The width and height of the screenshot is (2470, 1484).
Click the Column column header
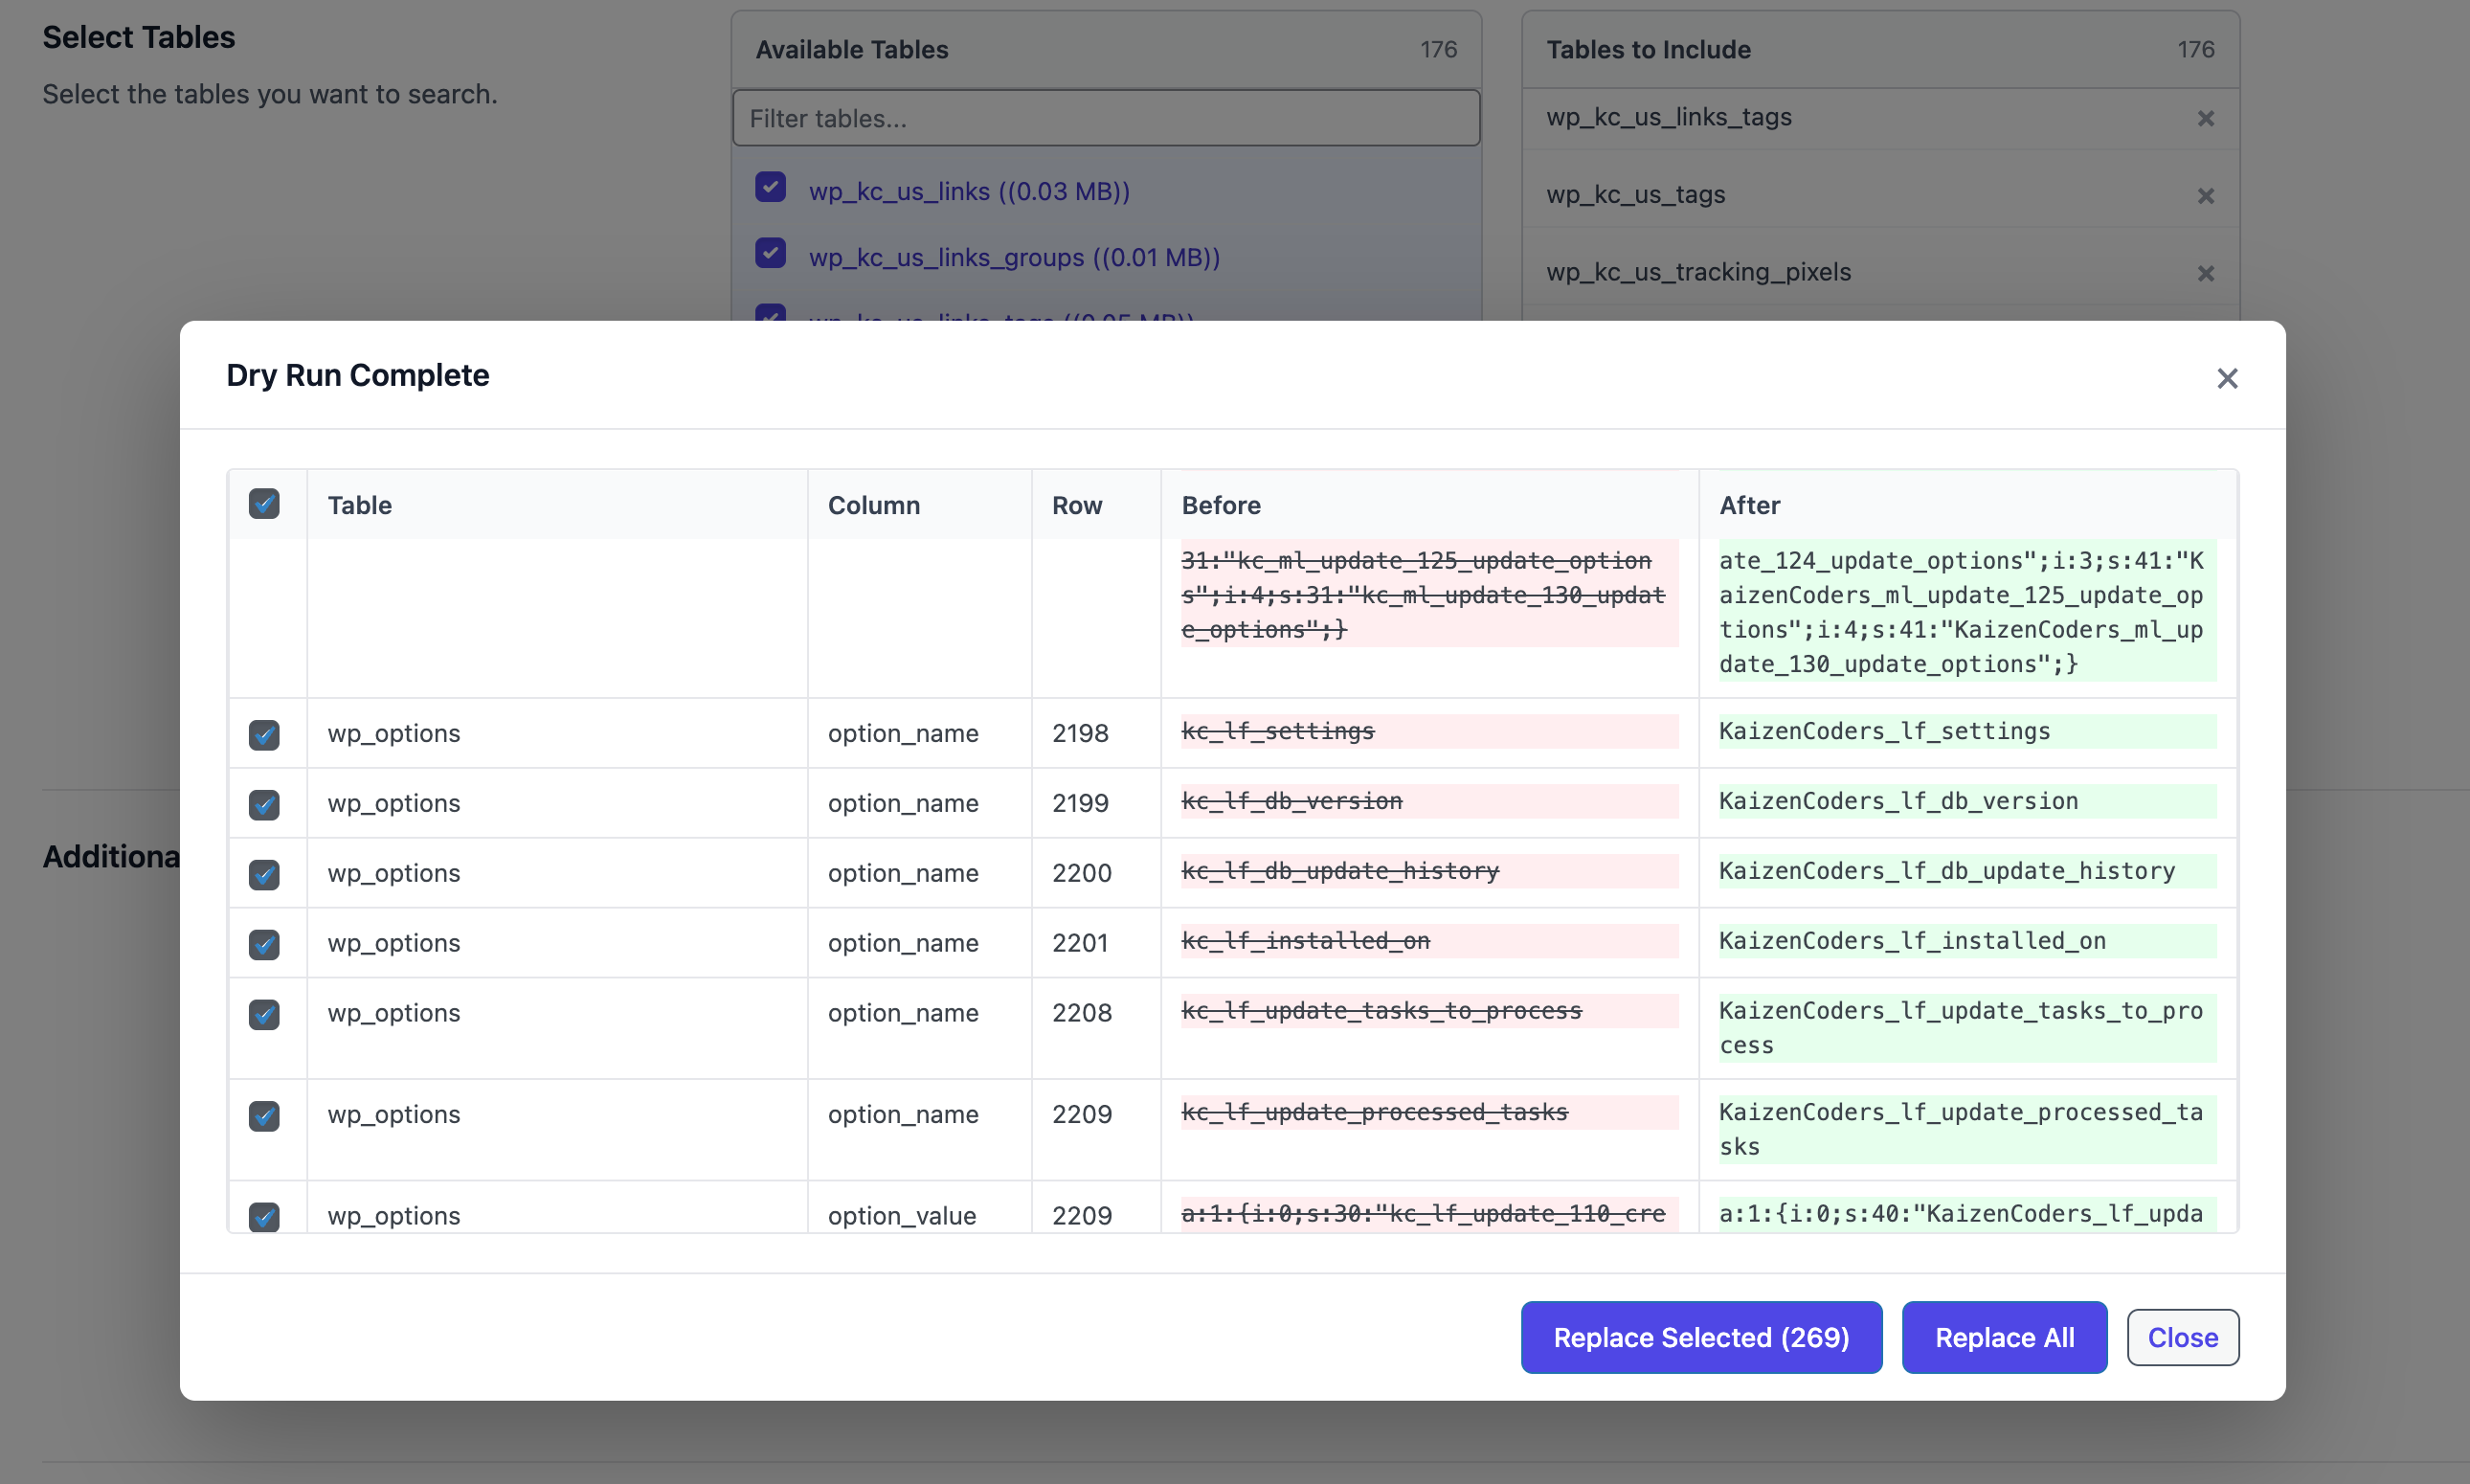(x=874, y=505)
